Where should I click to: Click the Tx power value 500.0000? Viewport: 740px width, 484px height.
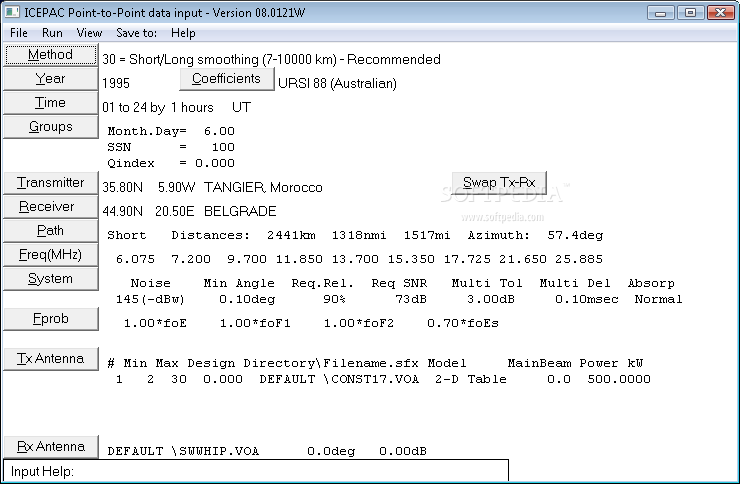(x=619, y=379)
